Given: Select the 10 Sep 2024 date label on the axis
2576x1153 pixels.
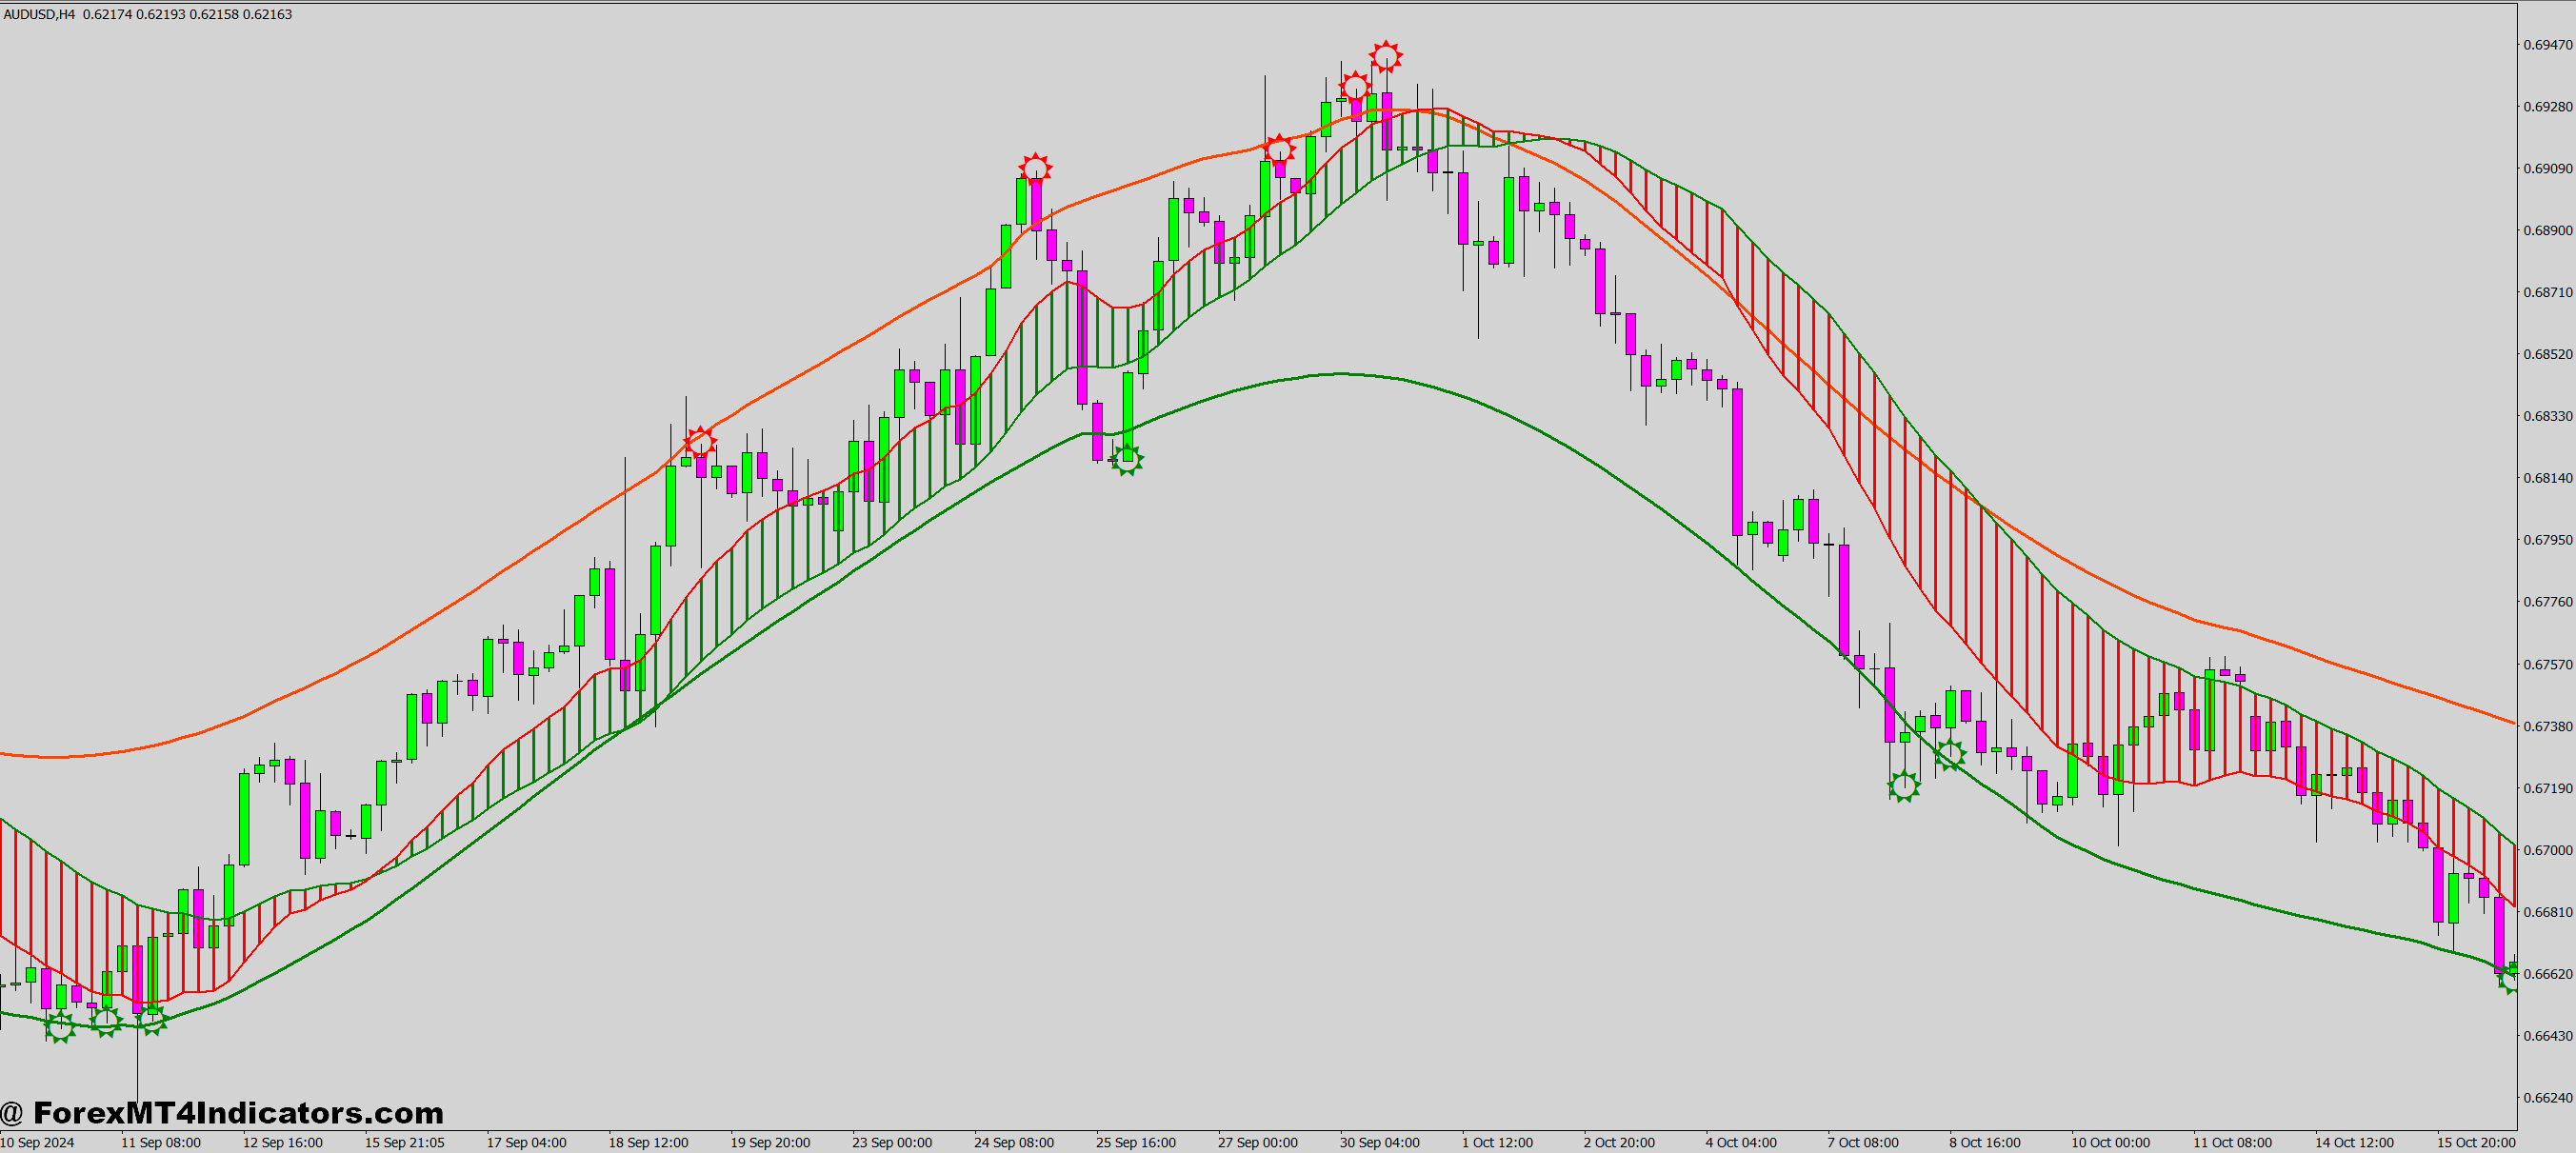Looking at the screenshot, I should click(x=38, y=1142).
